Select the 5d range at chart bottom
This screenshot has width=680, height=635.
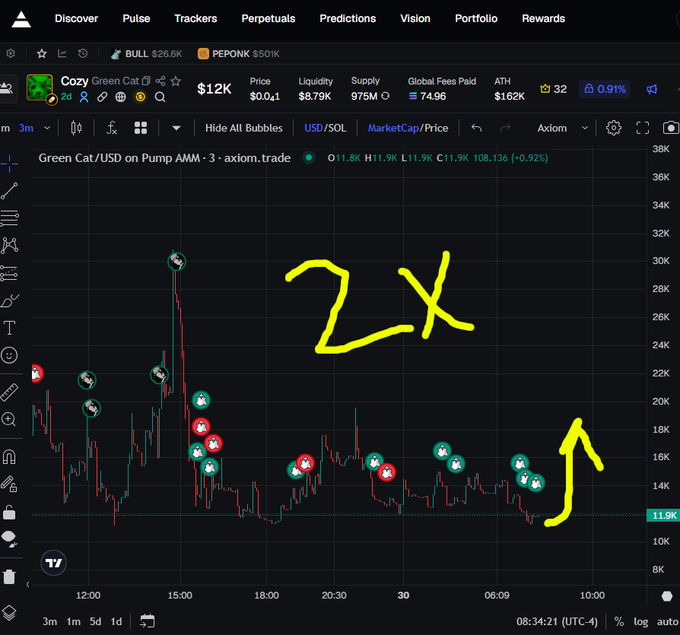[x=95, y=622]
